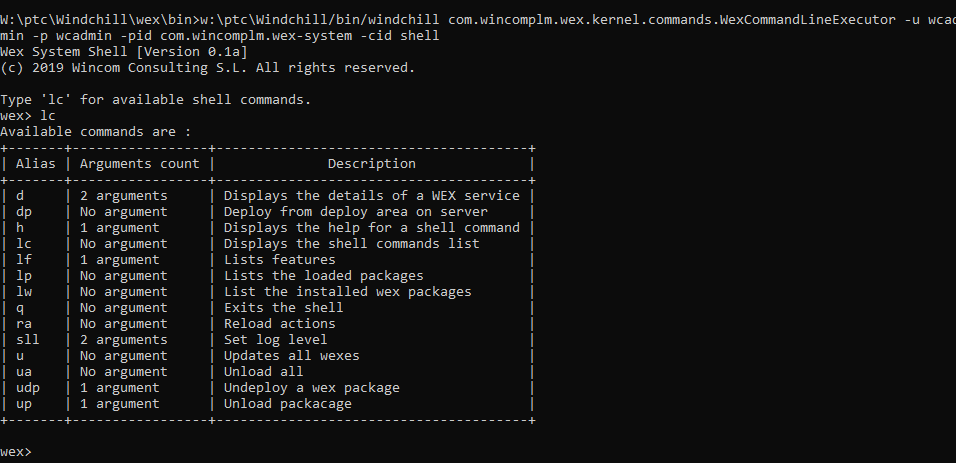The image size is (956, 463).
Task: Click the 'Set log level' description
Action: pyautogui.click(x=275, y=340)
